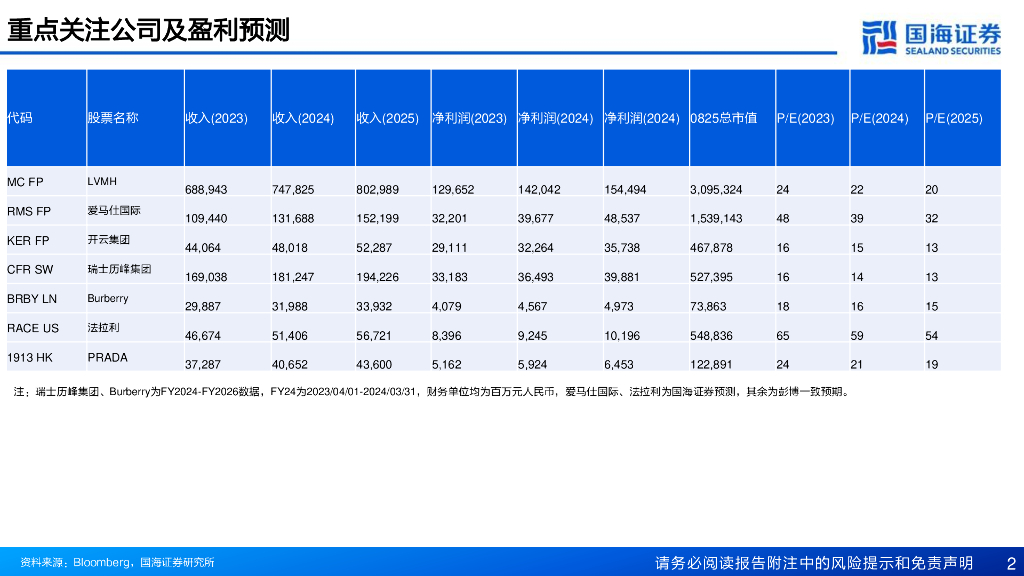Click Burberry 2023 revenue value 29,887

[x=202, y=306]
